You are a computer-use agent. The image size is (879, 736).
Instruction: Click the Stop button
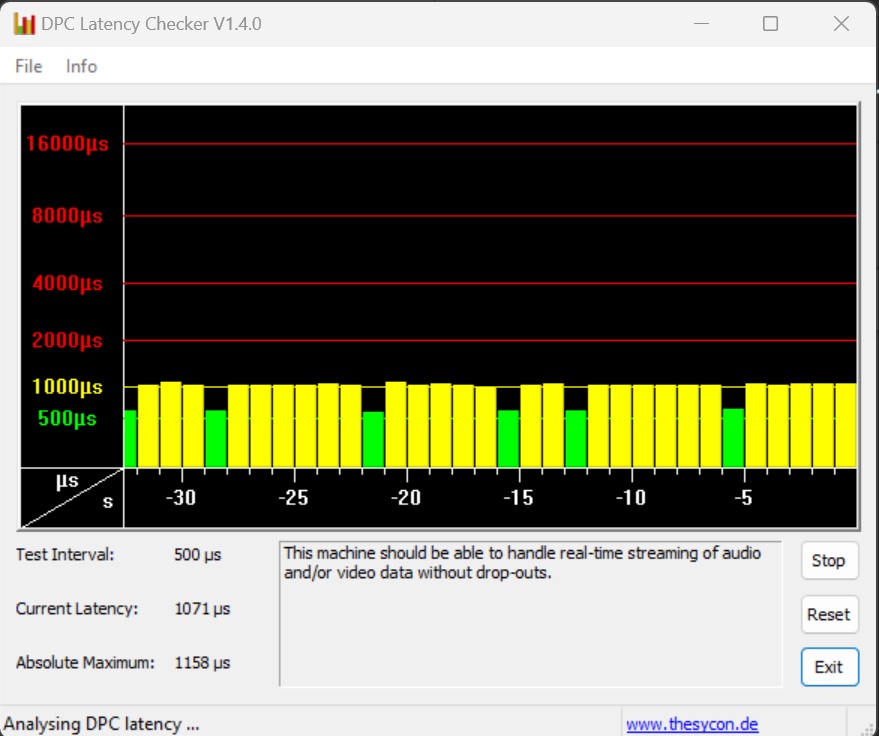(x=829, y=561)
